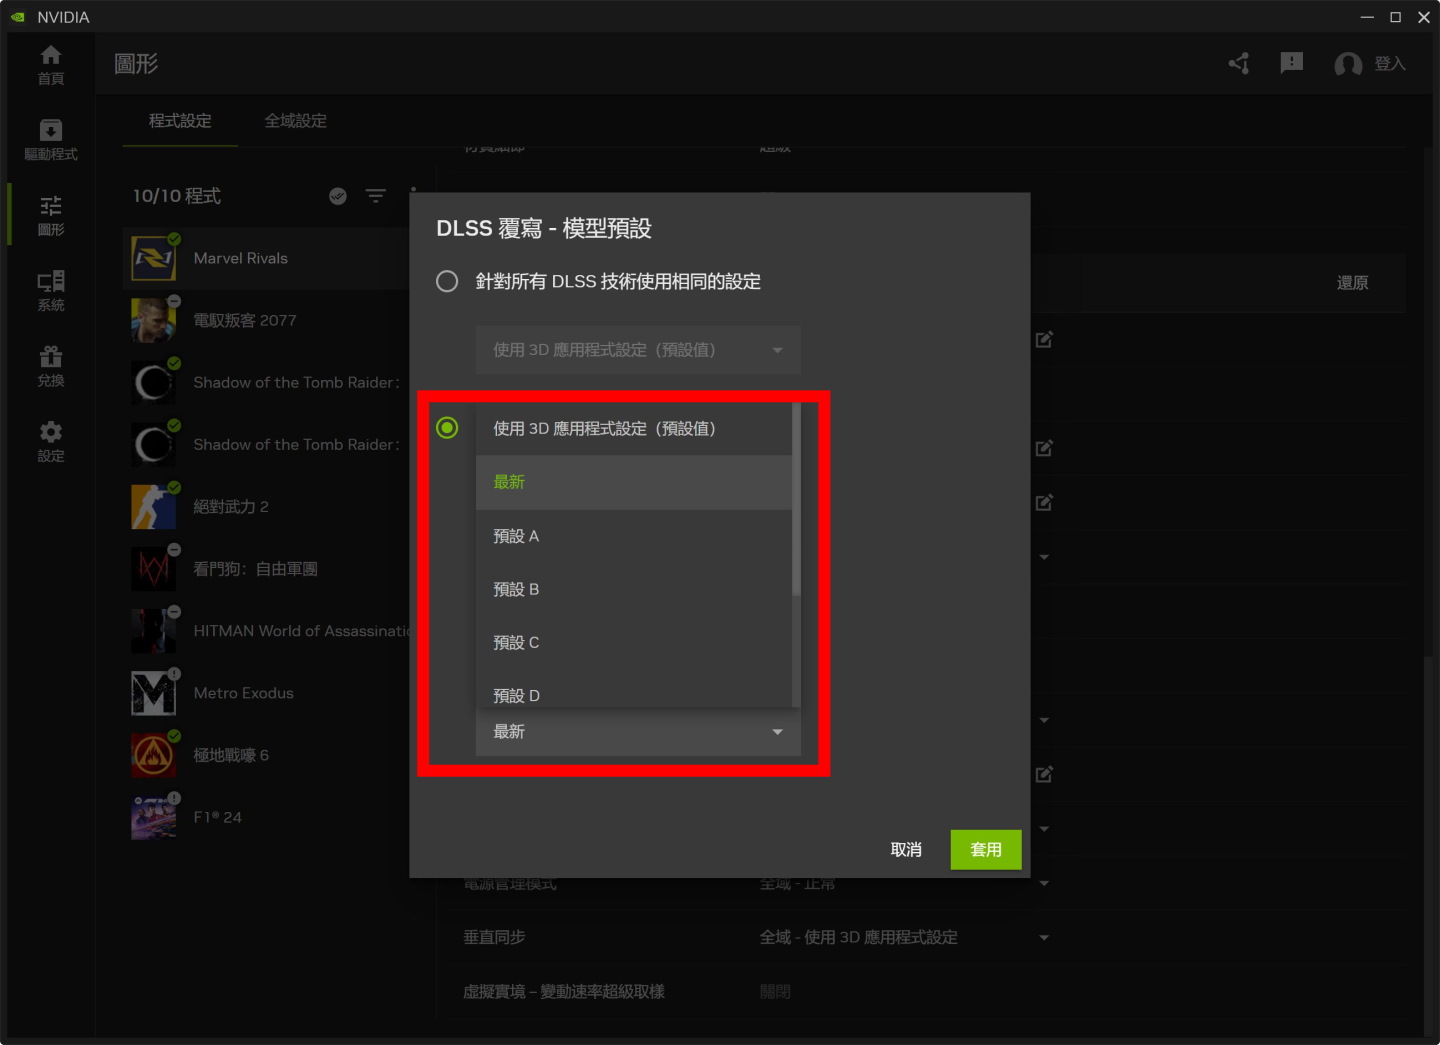Select Metro Exodus game icon

click(x=154, y=693)
